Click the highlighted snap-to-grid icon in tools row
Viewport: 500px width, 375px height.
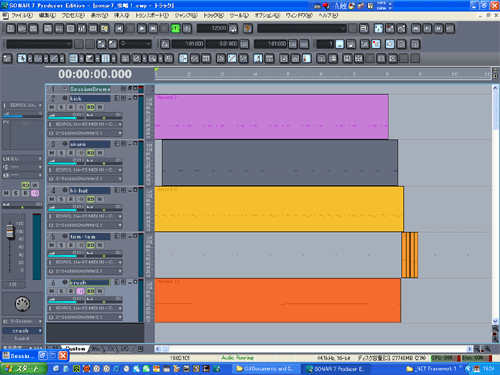[105, 59]
